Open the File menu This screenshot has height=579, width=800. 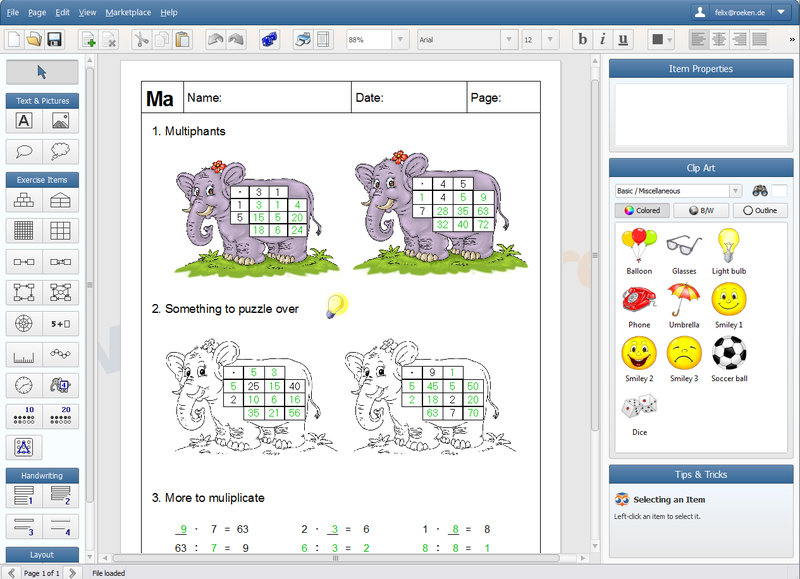coord(13,12)
